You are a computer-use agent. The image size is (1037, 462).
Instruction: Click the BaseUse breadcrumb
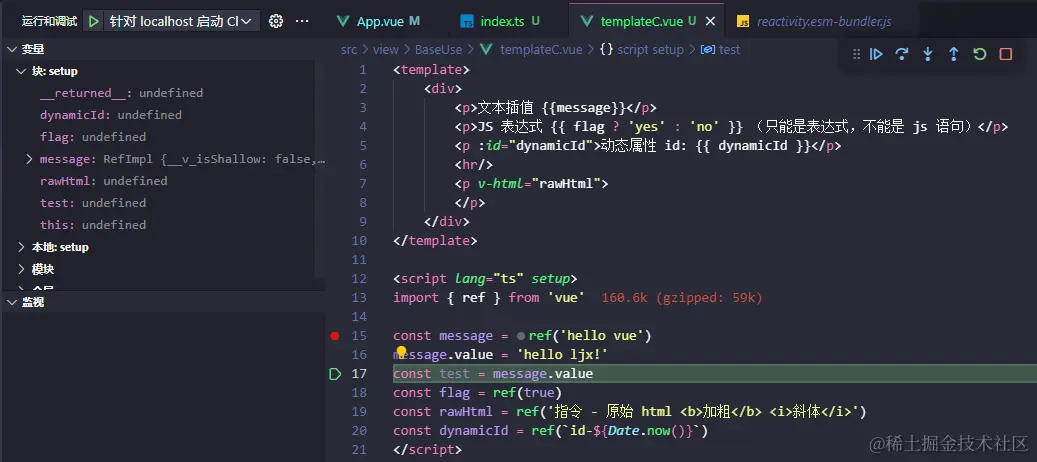pyautogui.click(x=438, y=50)
